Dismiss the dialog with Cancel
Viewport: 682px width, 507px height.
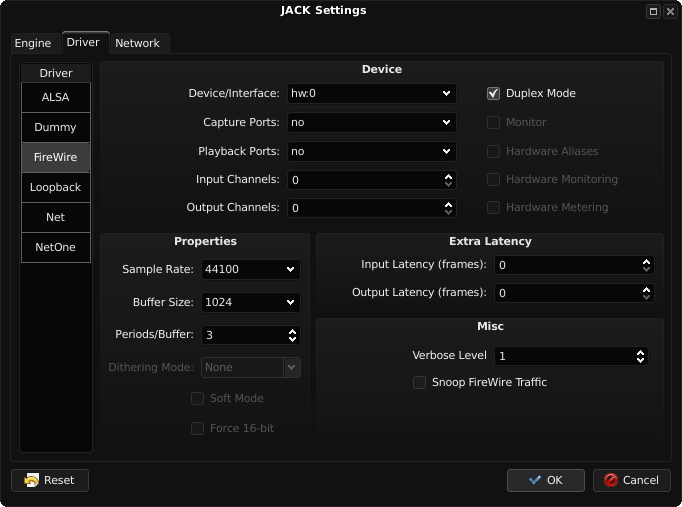pyautogui.click(x=632, y=480)
